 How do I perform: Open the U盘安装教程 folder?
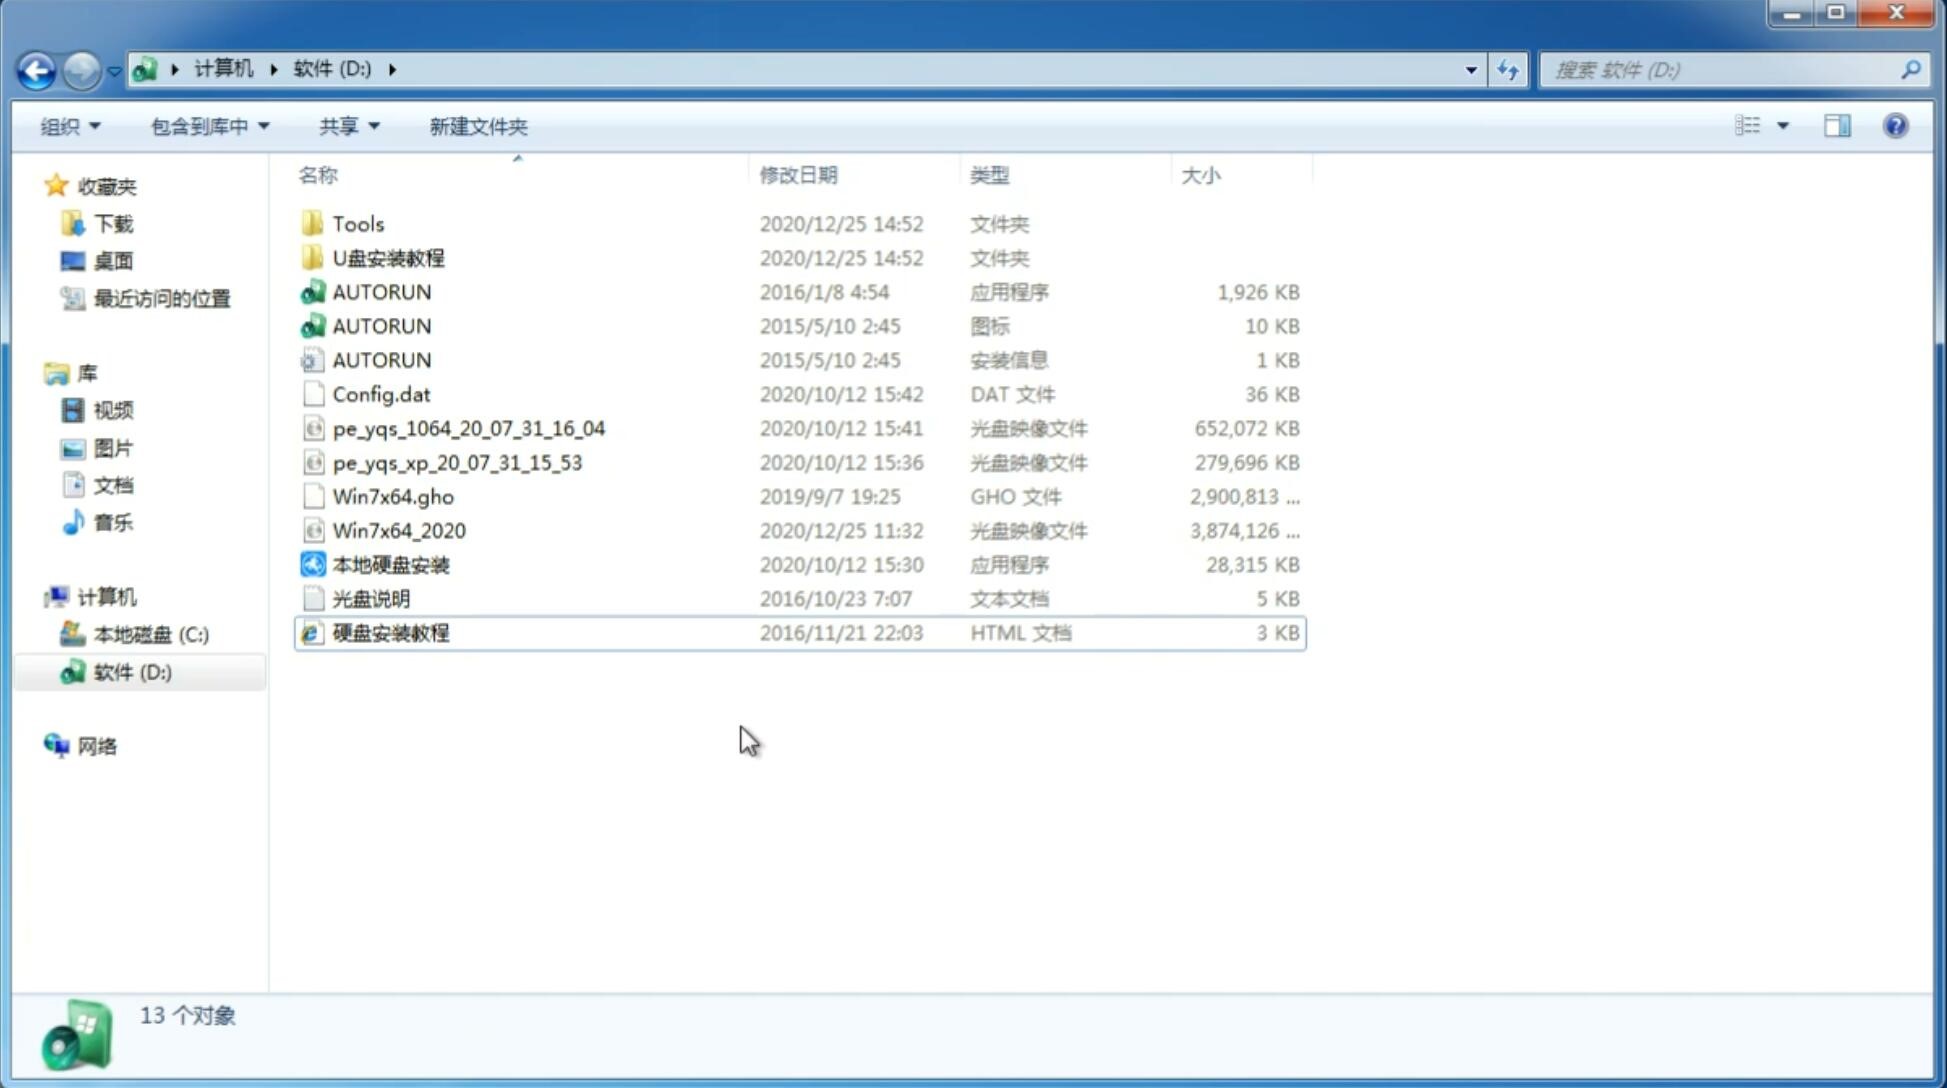(x=388, y=257)
